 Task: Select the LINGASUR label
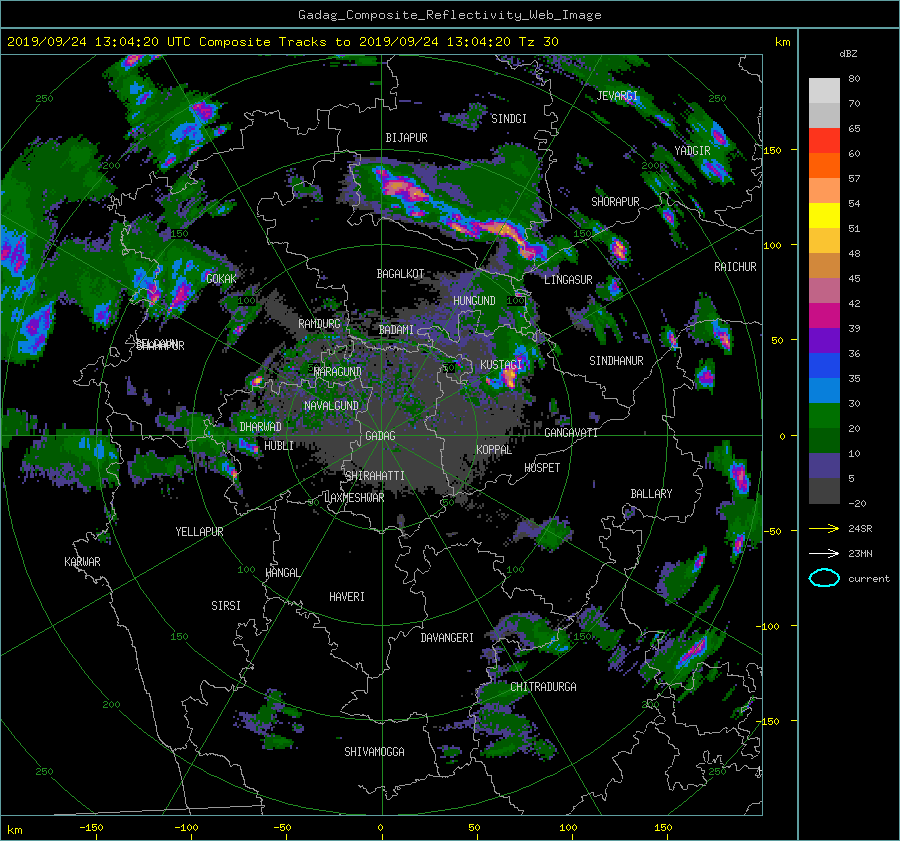click(568, 280)
